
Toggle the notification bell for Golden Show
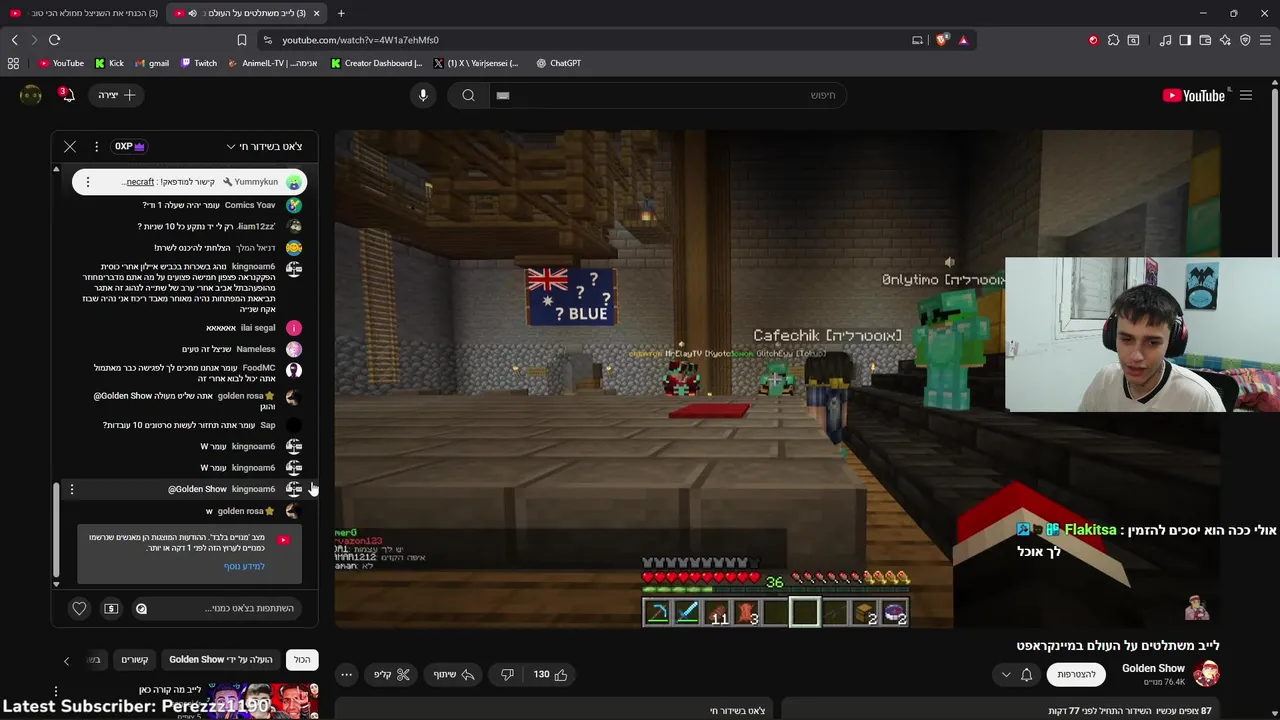click(1026, 674)
